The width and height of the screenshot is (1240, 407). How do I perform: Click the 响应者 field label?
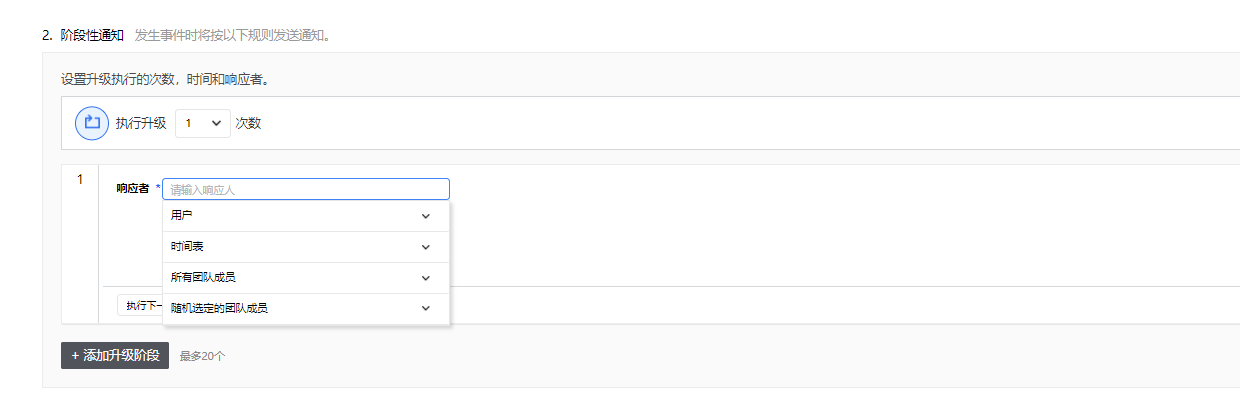(132, 188)
